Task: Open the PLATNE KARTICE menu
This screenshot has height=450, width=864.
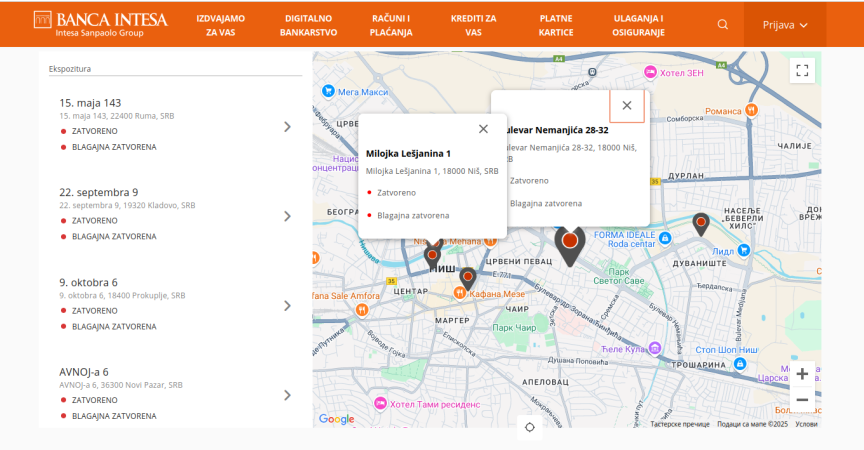Action: (x=555, y=25)
